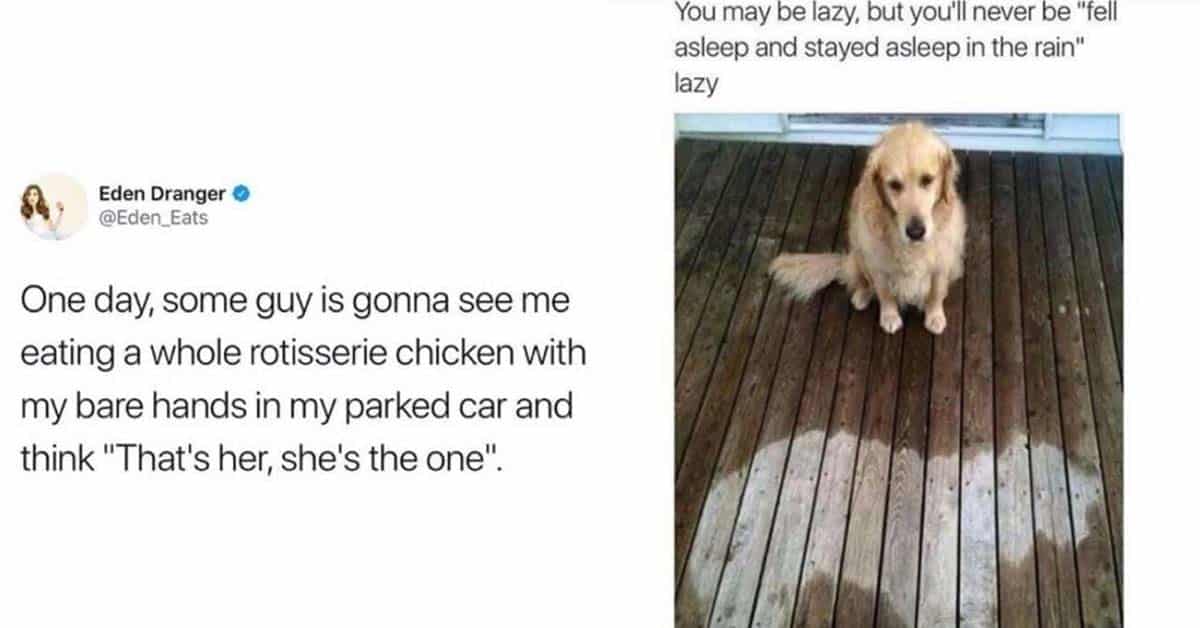Screen dimensions: 1200x628
Task: Click the blue verified badge
Action: pos(242,195)
